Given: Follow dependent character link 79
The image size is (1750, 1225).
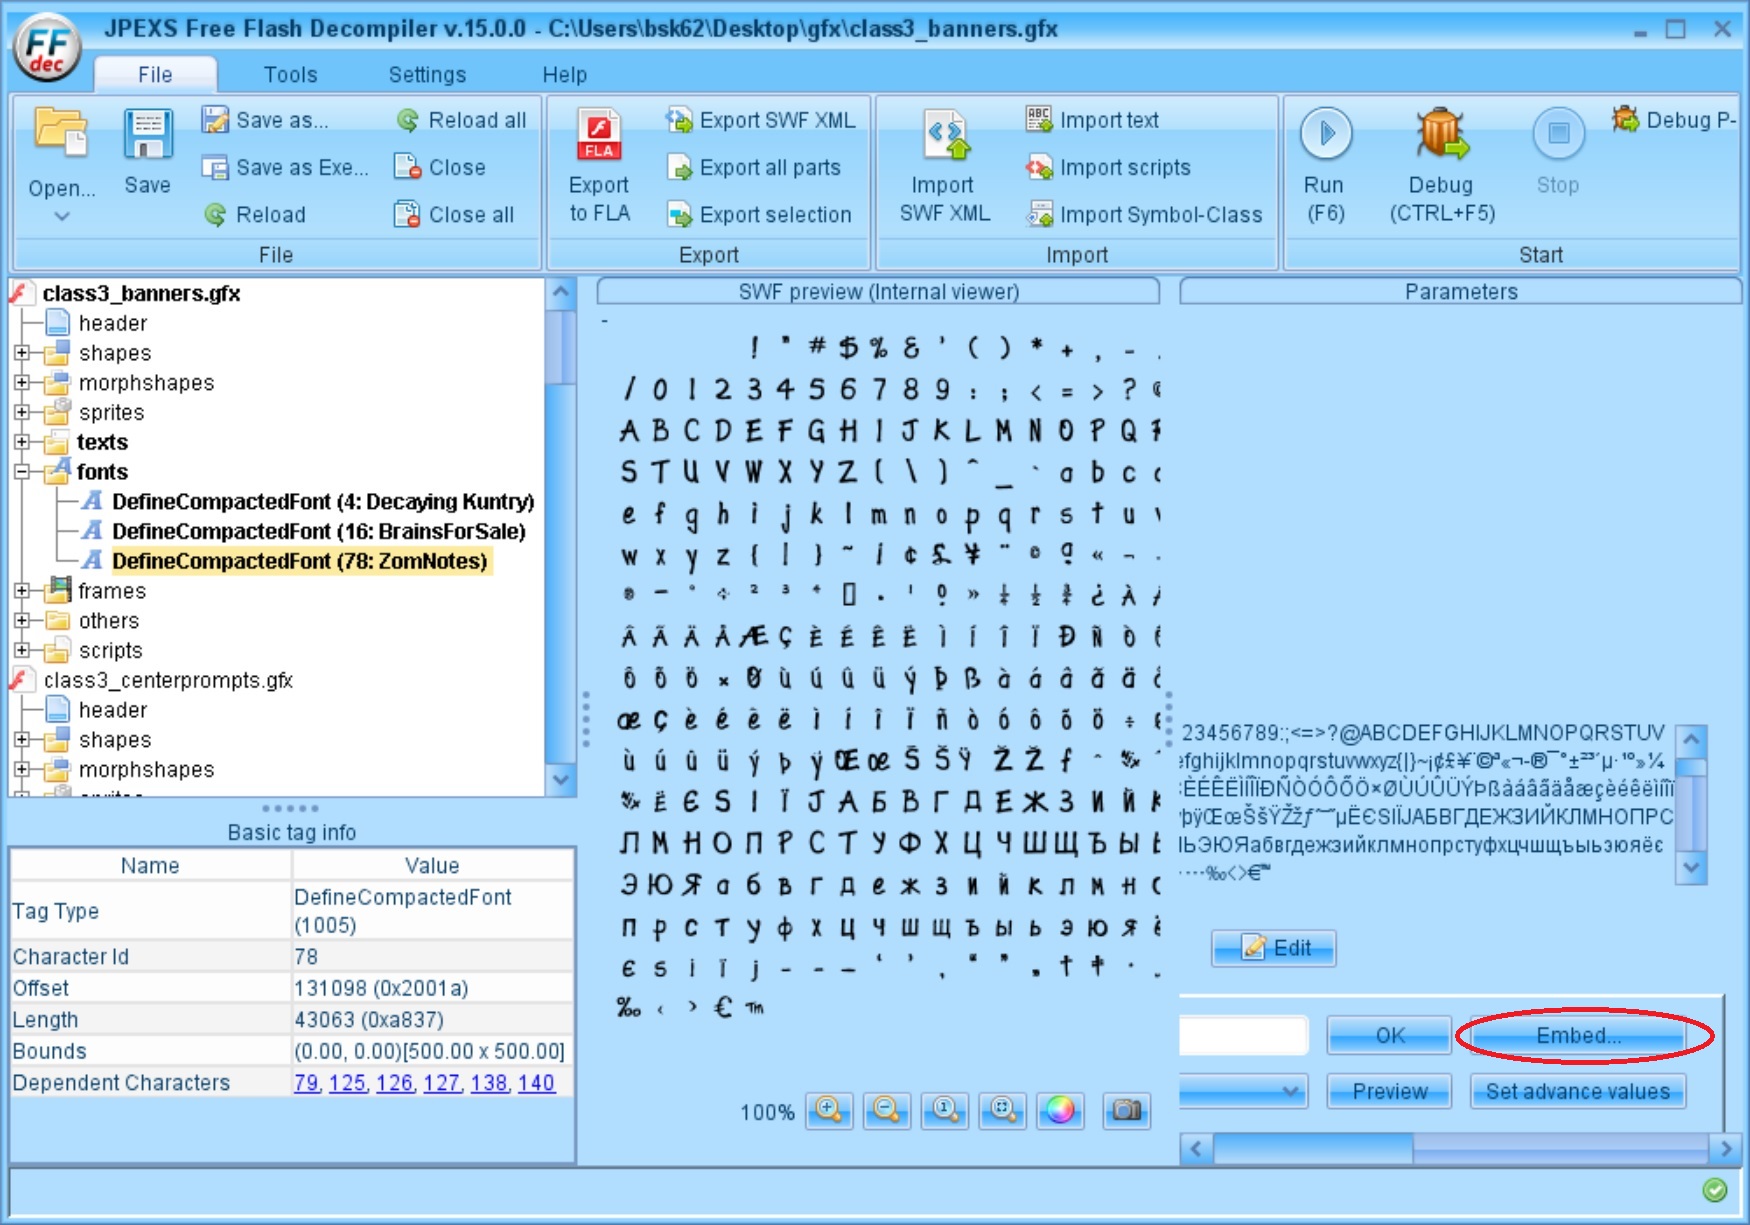Looking at the screenshot, I should point(307,1083).
